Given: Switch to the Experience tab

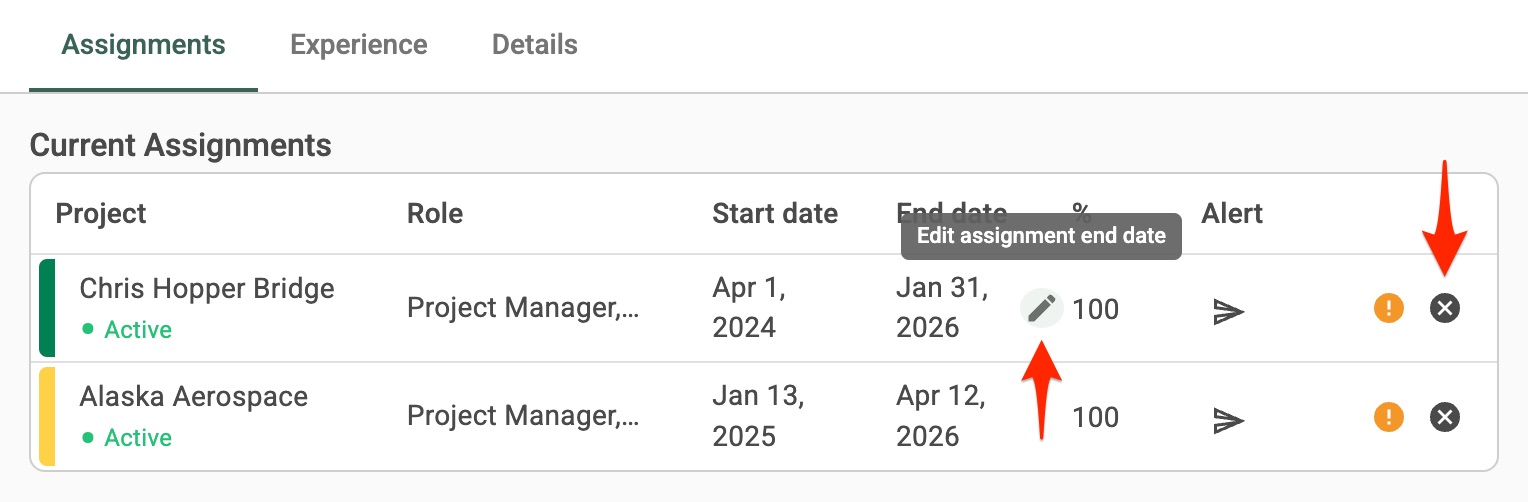Looking at the screenshot, I should tap(359, 45).
